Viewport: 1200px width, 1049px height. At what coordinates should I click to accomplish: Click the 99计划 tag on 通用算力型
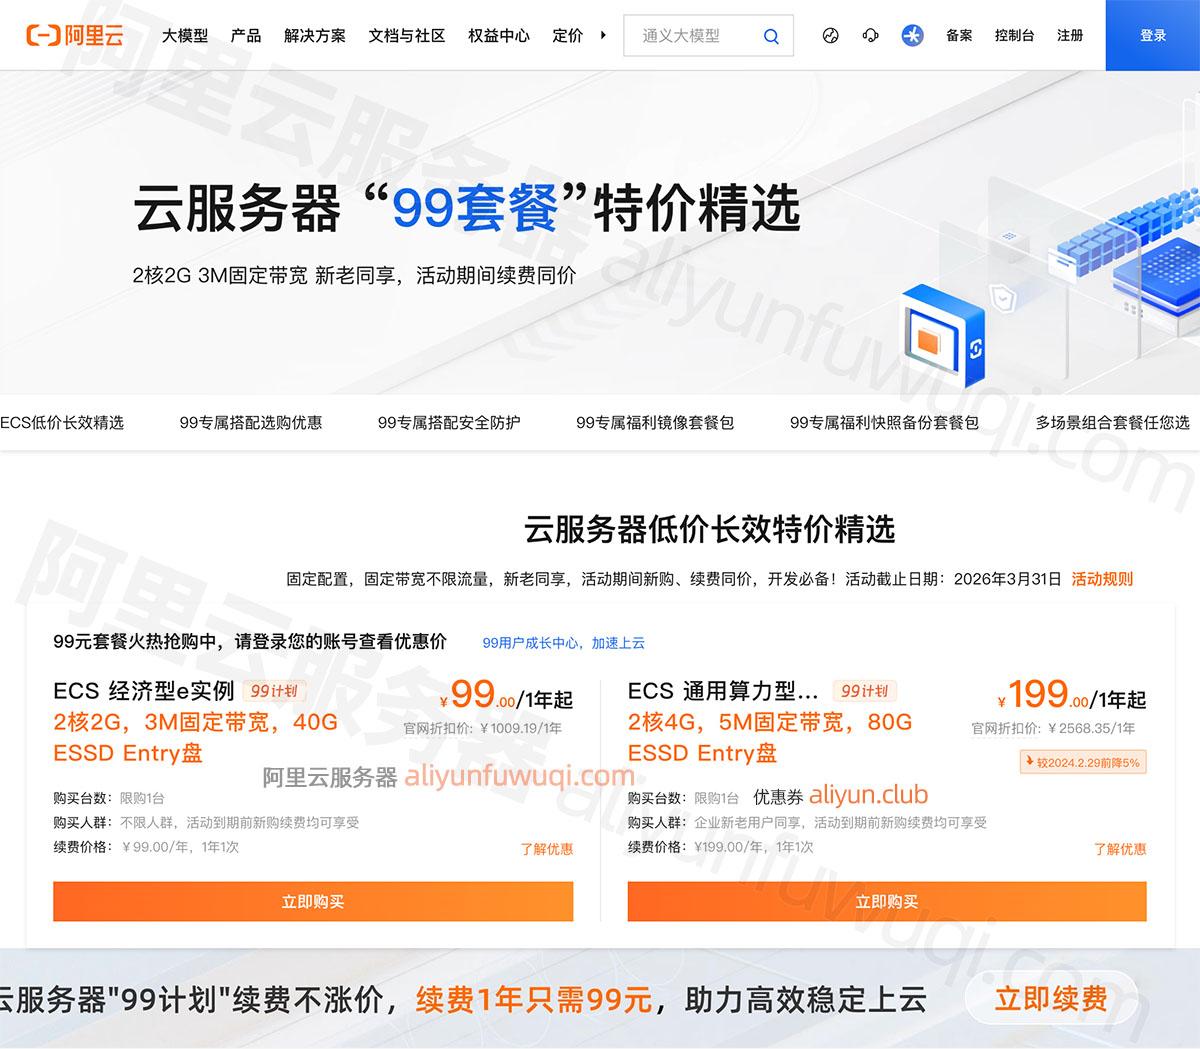(865, 691)
